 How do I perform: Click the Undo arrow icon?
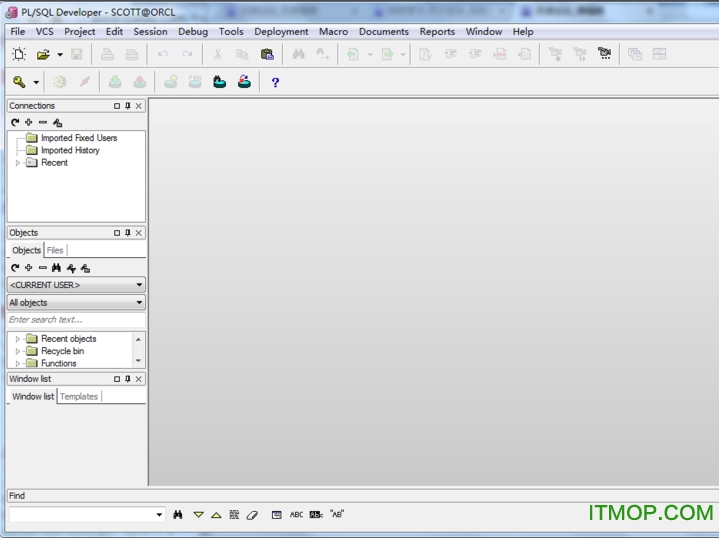click(x=162, y=54)
